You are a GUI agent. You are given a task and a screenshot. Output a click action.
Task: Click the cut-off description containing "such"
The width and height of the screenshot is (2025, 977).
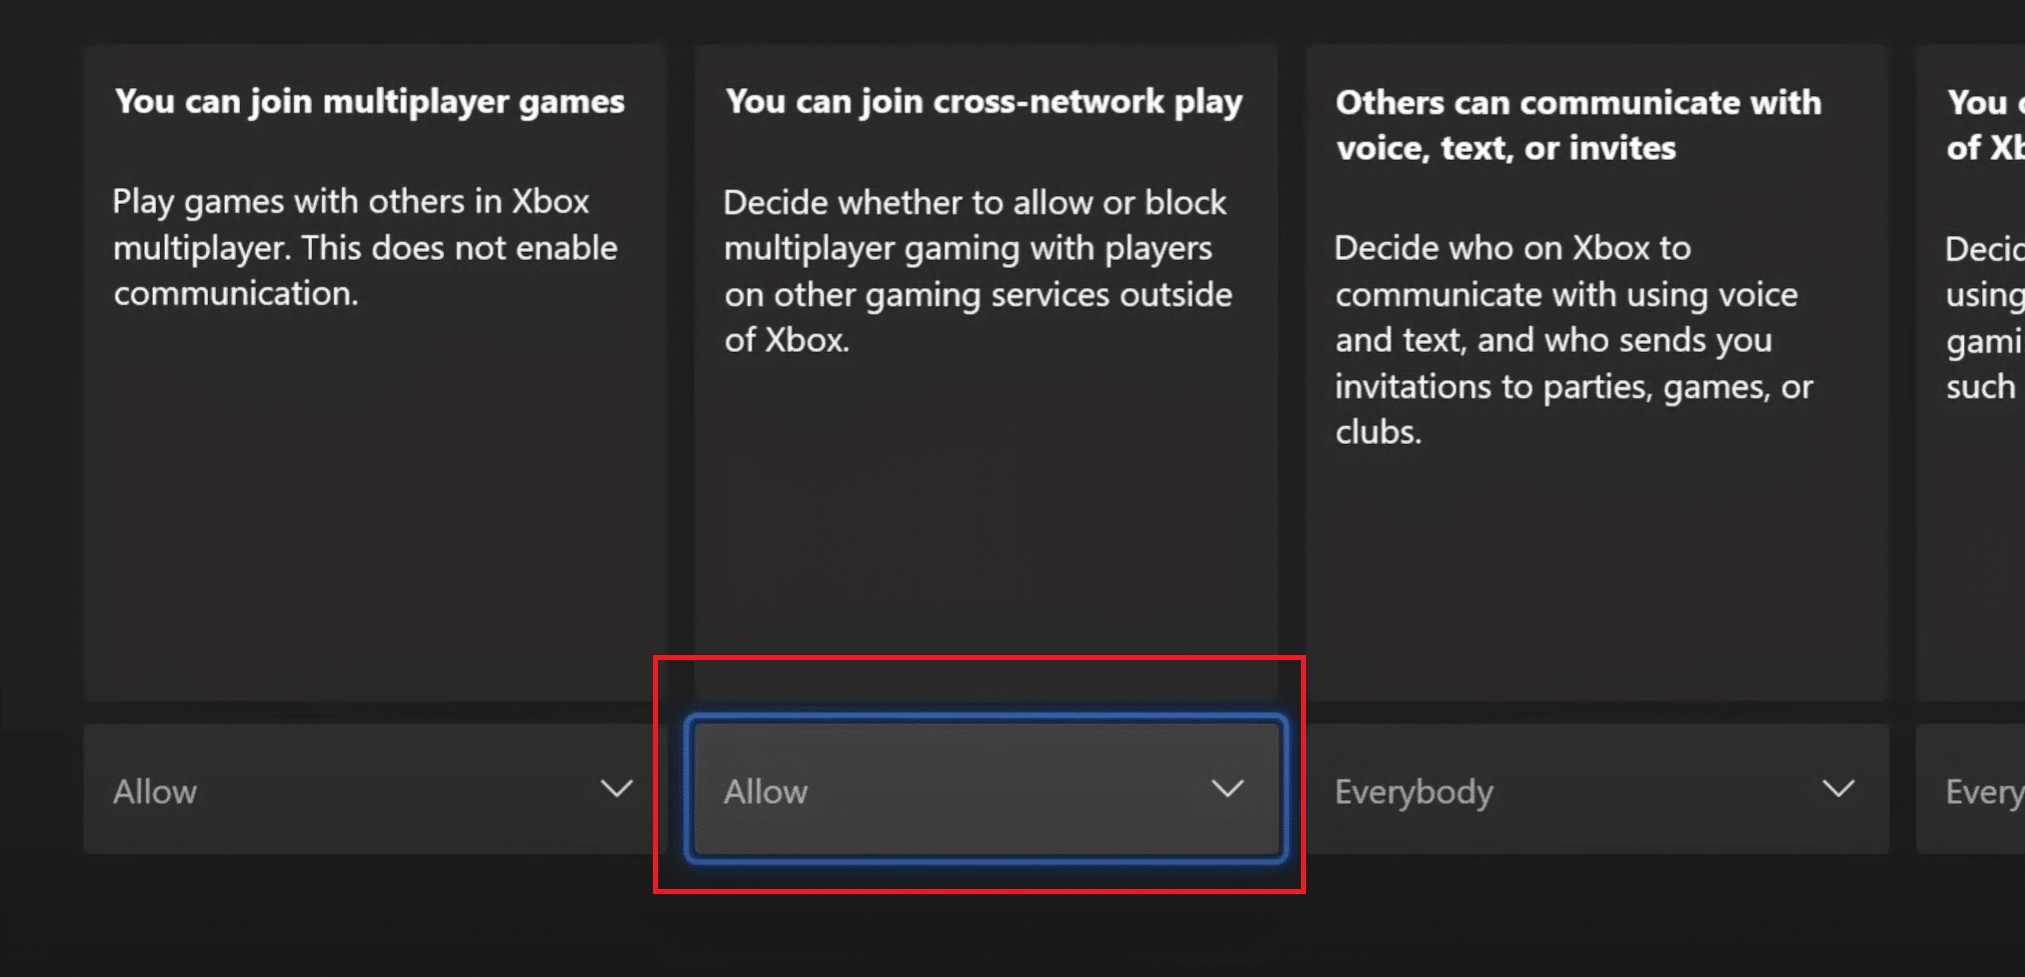click(x=1985, y=317)
